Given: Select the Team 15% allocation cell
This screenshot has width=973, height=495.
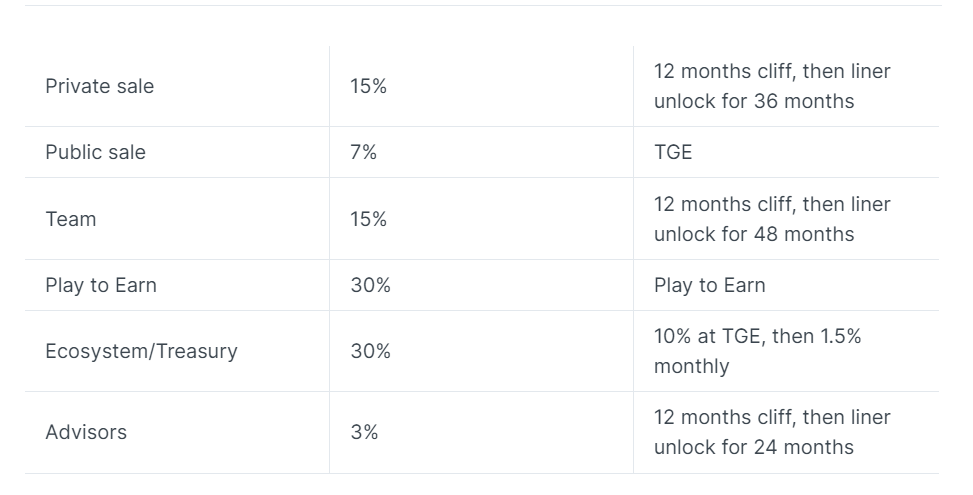Looking at the screenshot, I should tap(368, 219).
